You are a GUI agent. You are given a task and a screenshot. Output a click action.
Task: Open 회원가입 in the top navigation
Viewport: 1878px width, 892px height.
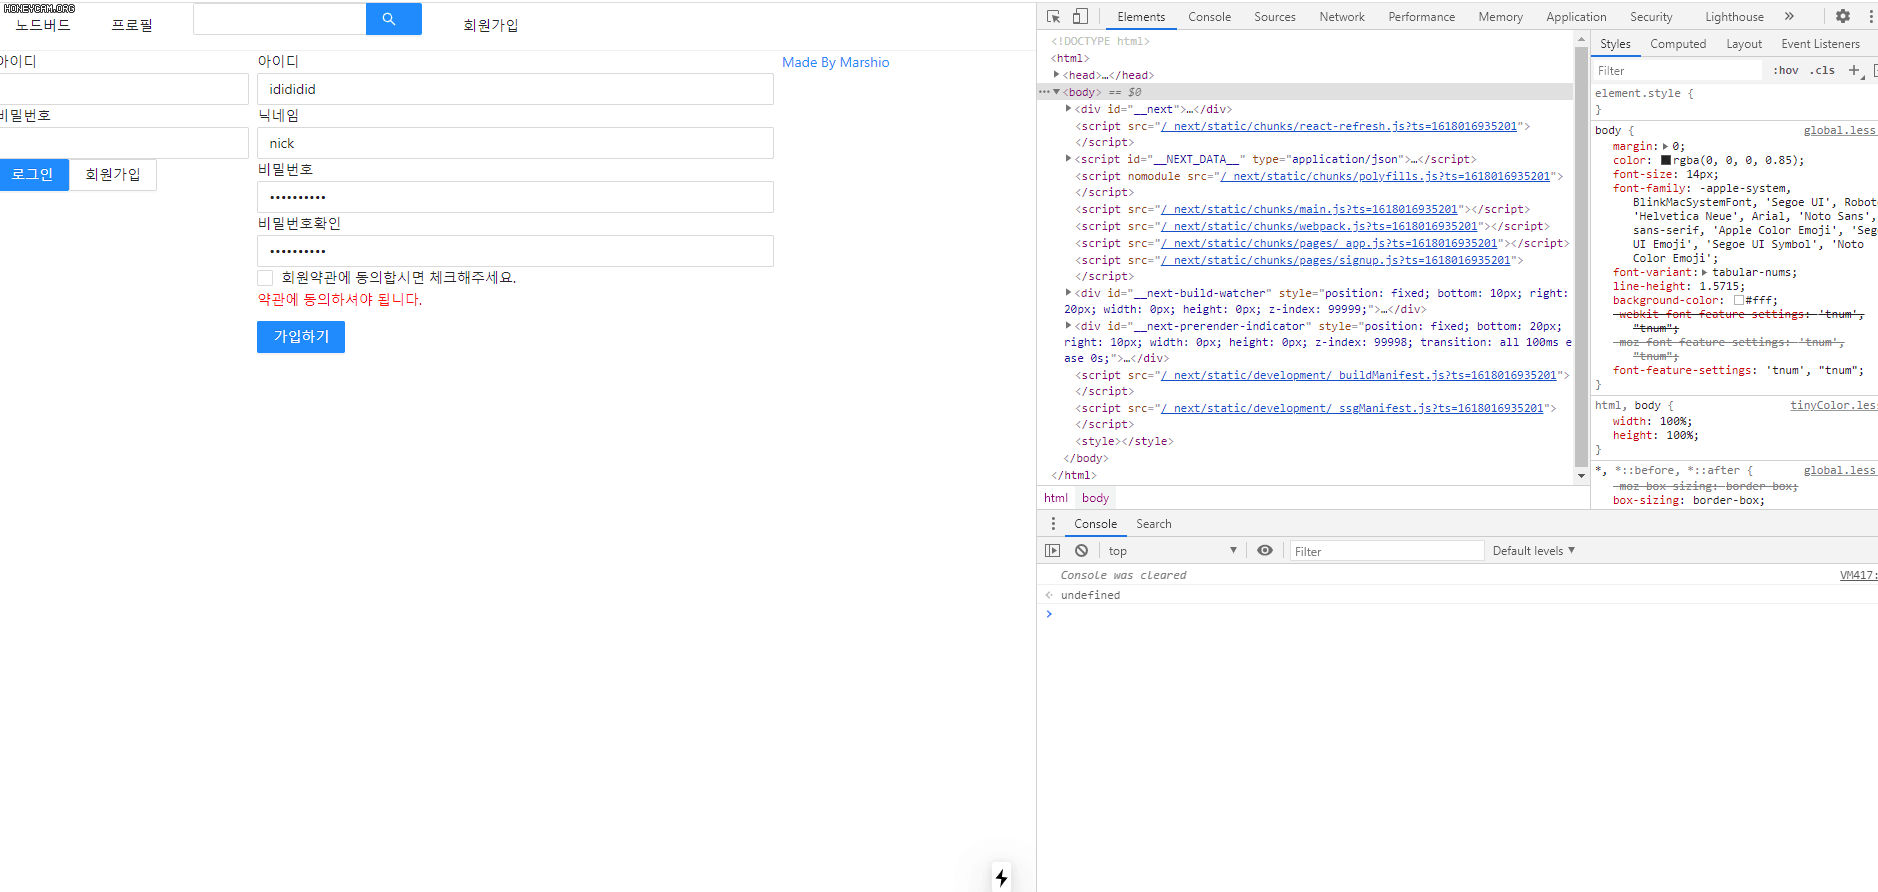[x=490, y=25]
